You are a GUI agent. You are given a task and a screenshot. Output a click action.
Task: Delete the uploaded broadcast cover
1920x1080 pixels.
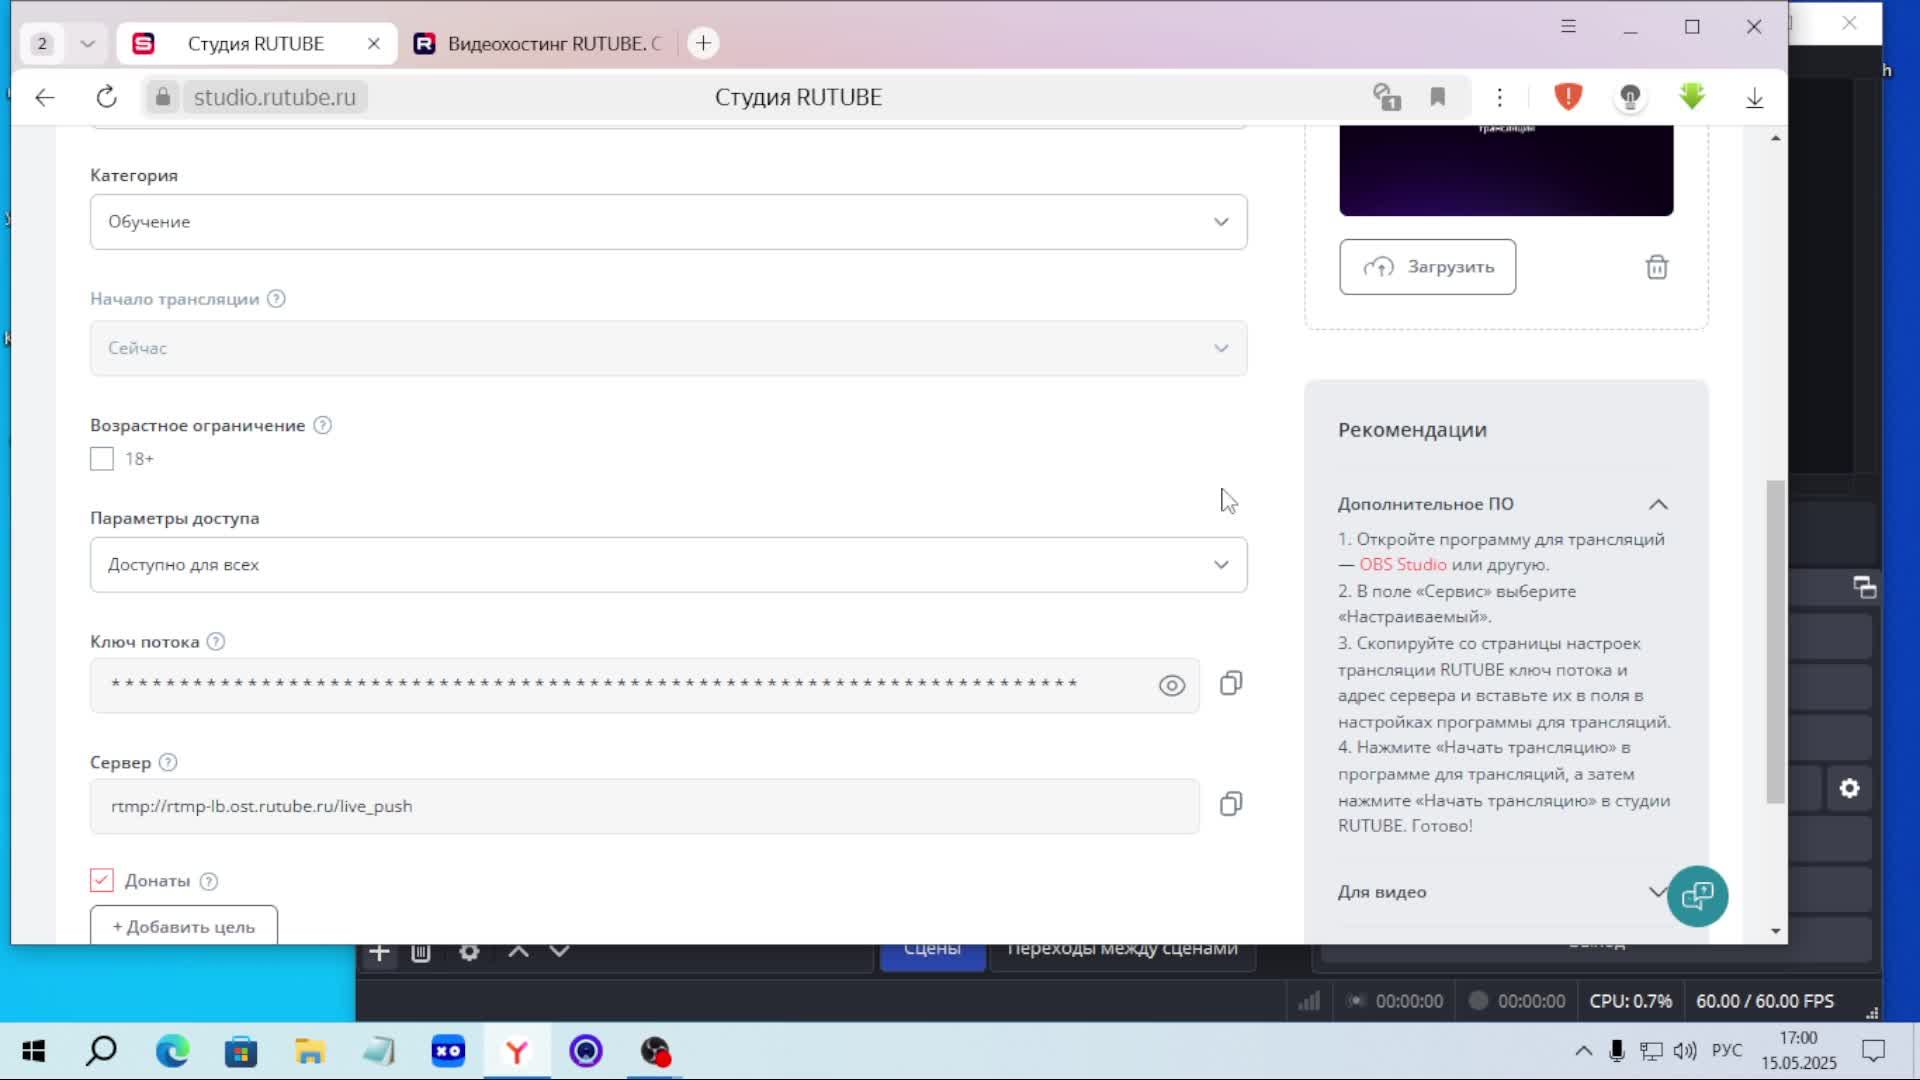[1657, 267]
